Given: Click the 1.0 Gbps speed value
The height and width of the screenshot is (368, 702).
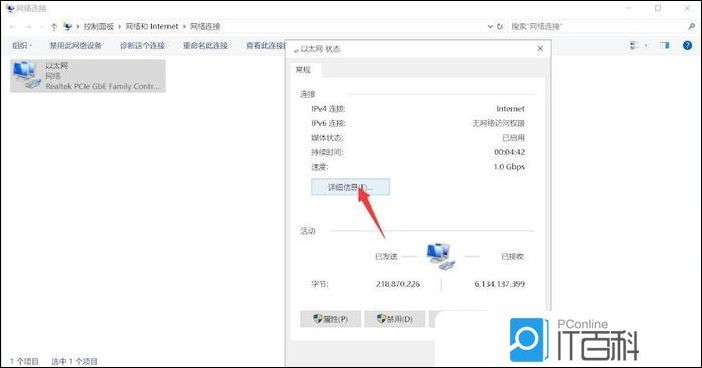Looking at the screenshot, I should 509,167.
